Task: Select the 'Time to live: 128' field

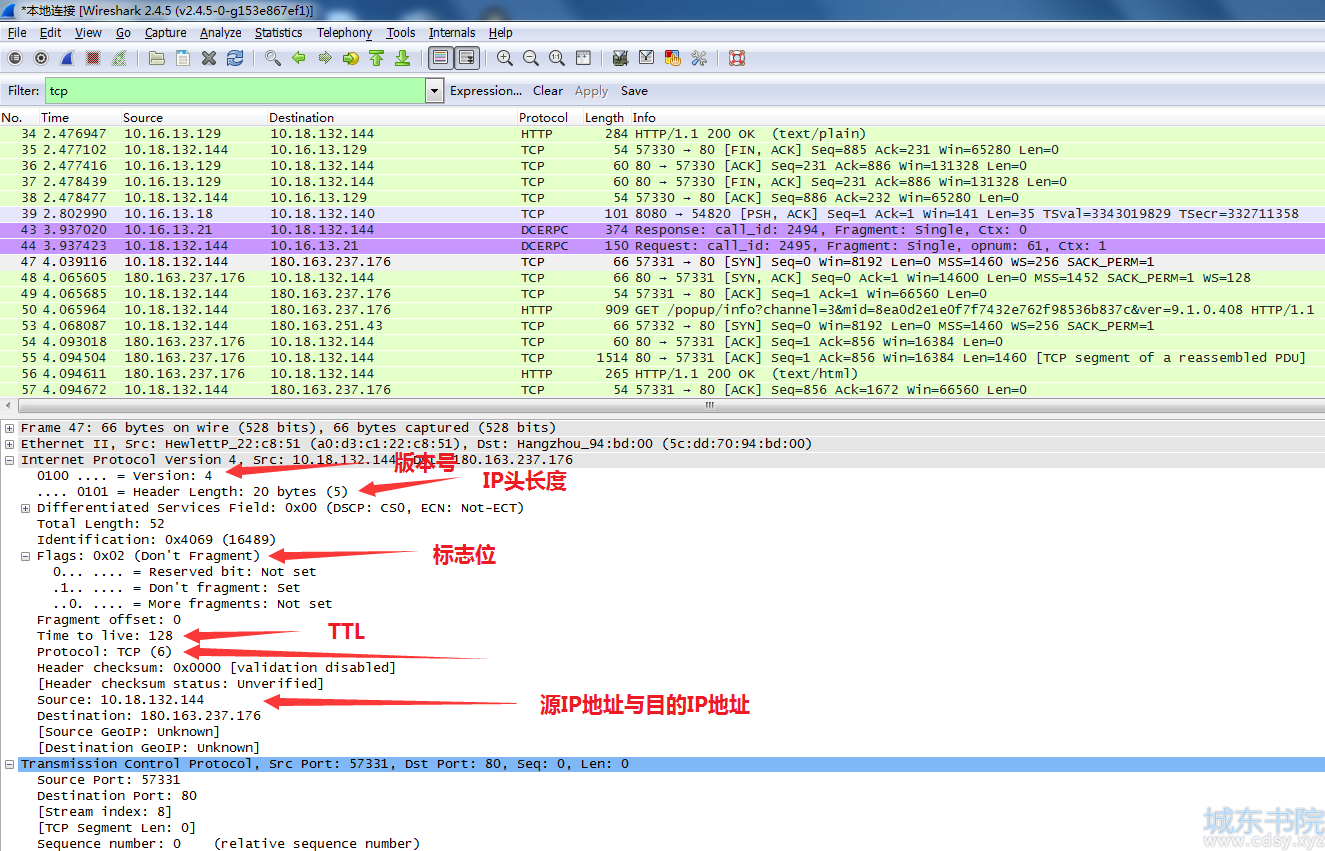Action: 105,636
